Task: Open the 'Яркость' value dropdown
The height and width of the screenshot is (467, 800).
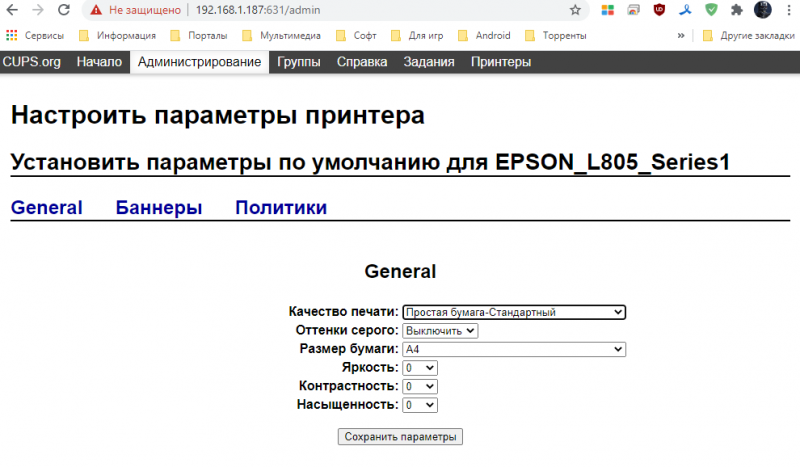Action: point(420,368)
